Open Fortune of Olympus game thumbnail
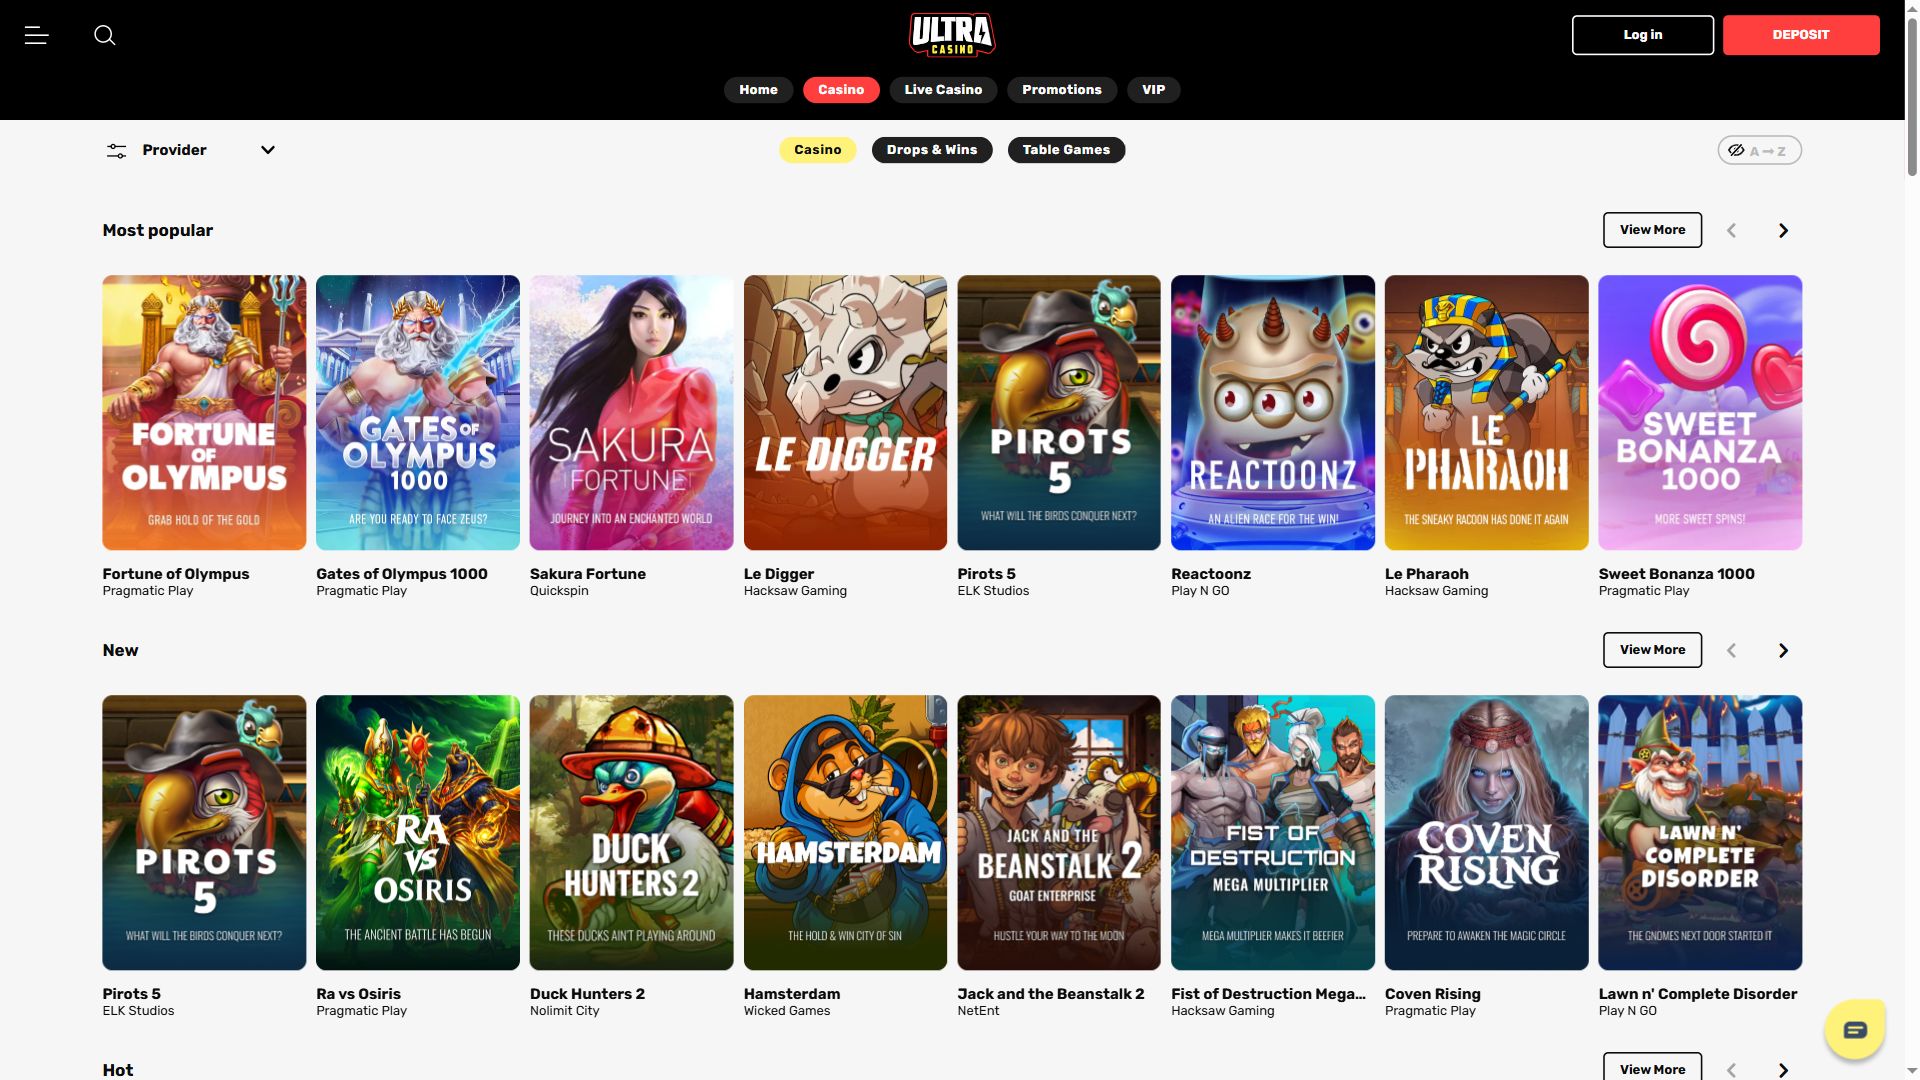This screenshot has width=1920, height=1080. click(204, 412)
